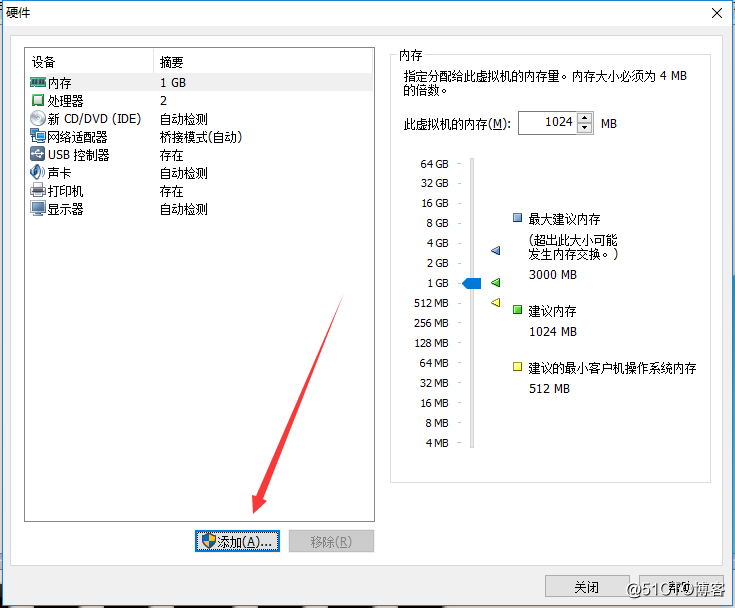The width and height of the screenshot is (735, 608).
Task: Click the 关闭 button
Action: click(586, 586)
